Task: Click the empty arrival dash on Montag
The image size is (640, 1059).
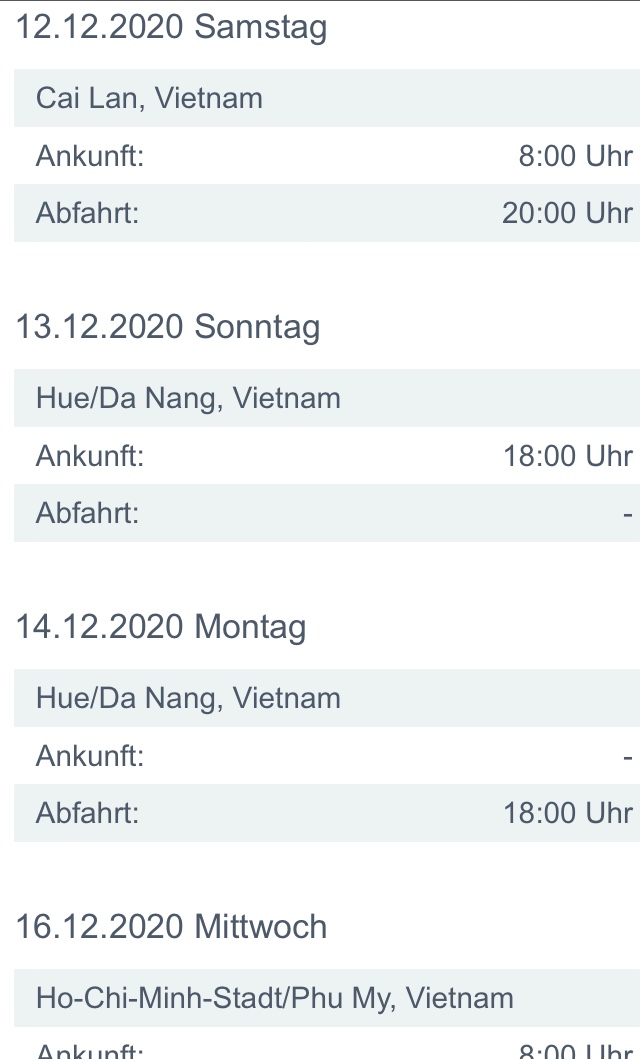Action: (x=627, y=757)
